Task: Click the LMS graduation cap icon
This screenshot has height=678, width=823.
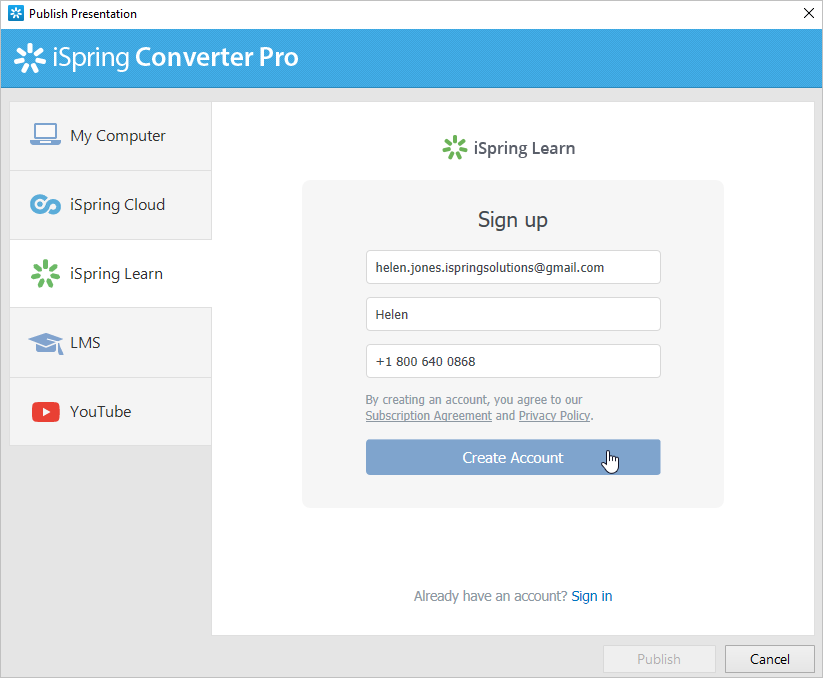Action: click(x=46, y=343)
